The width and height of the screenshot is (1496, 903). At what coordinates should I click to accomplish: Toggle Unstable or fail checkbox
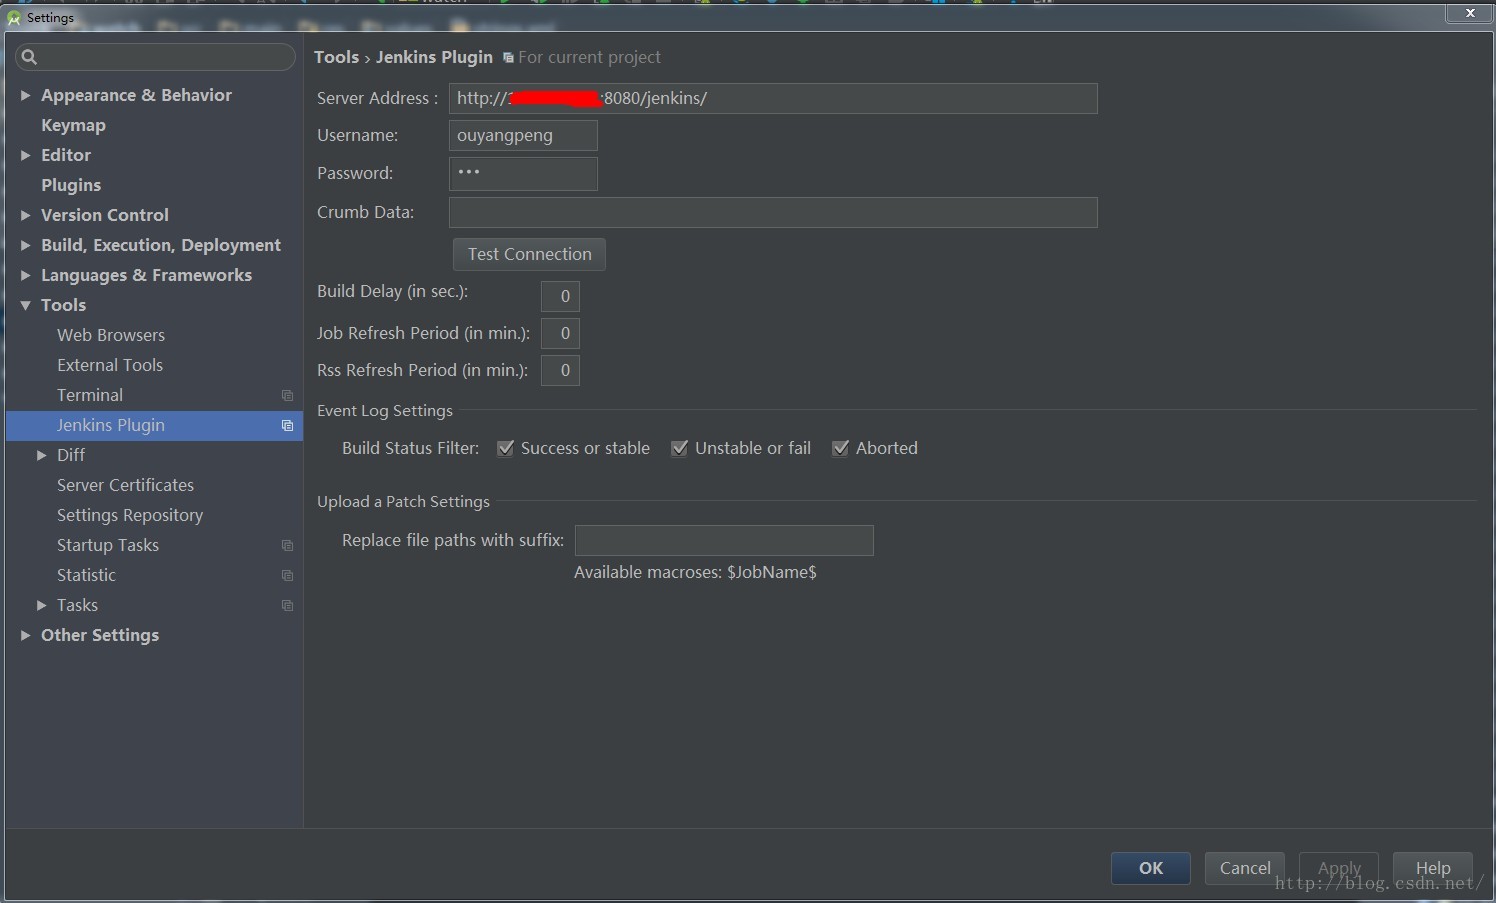click(x=679, y=448)
